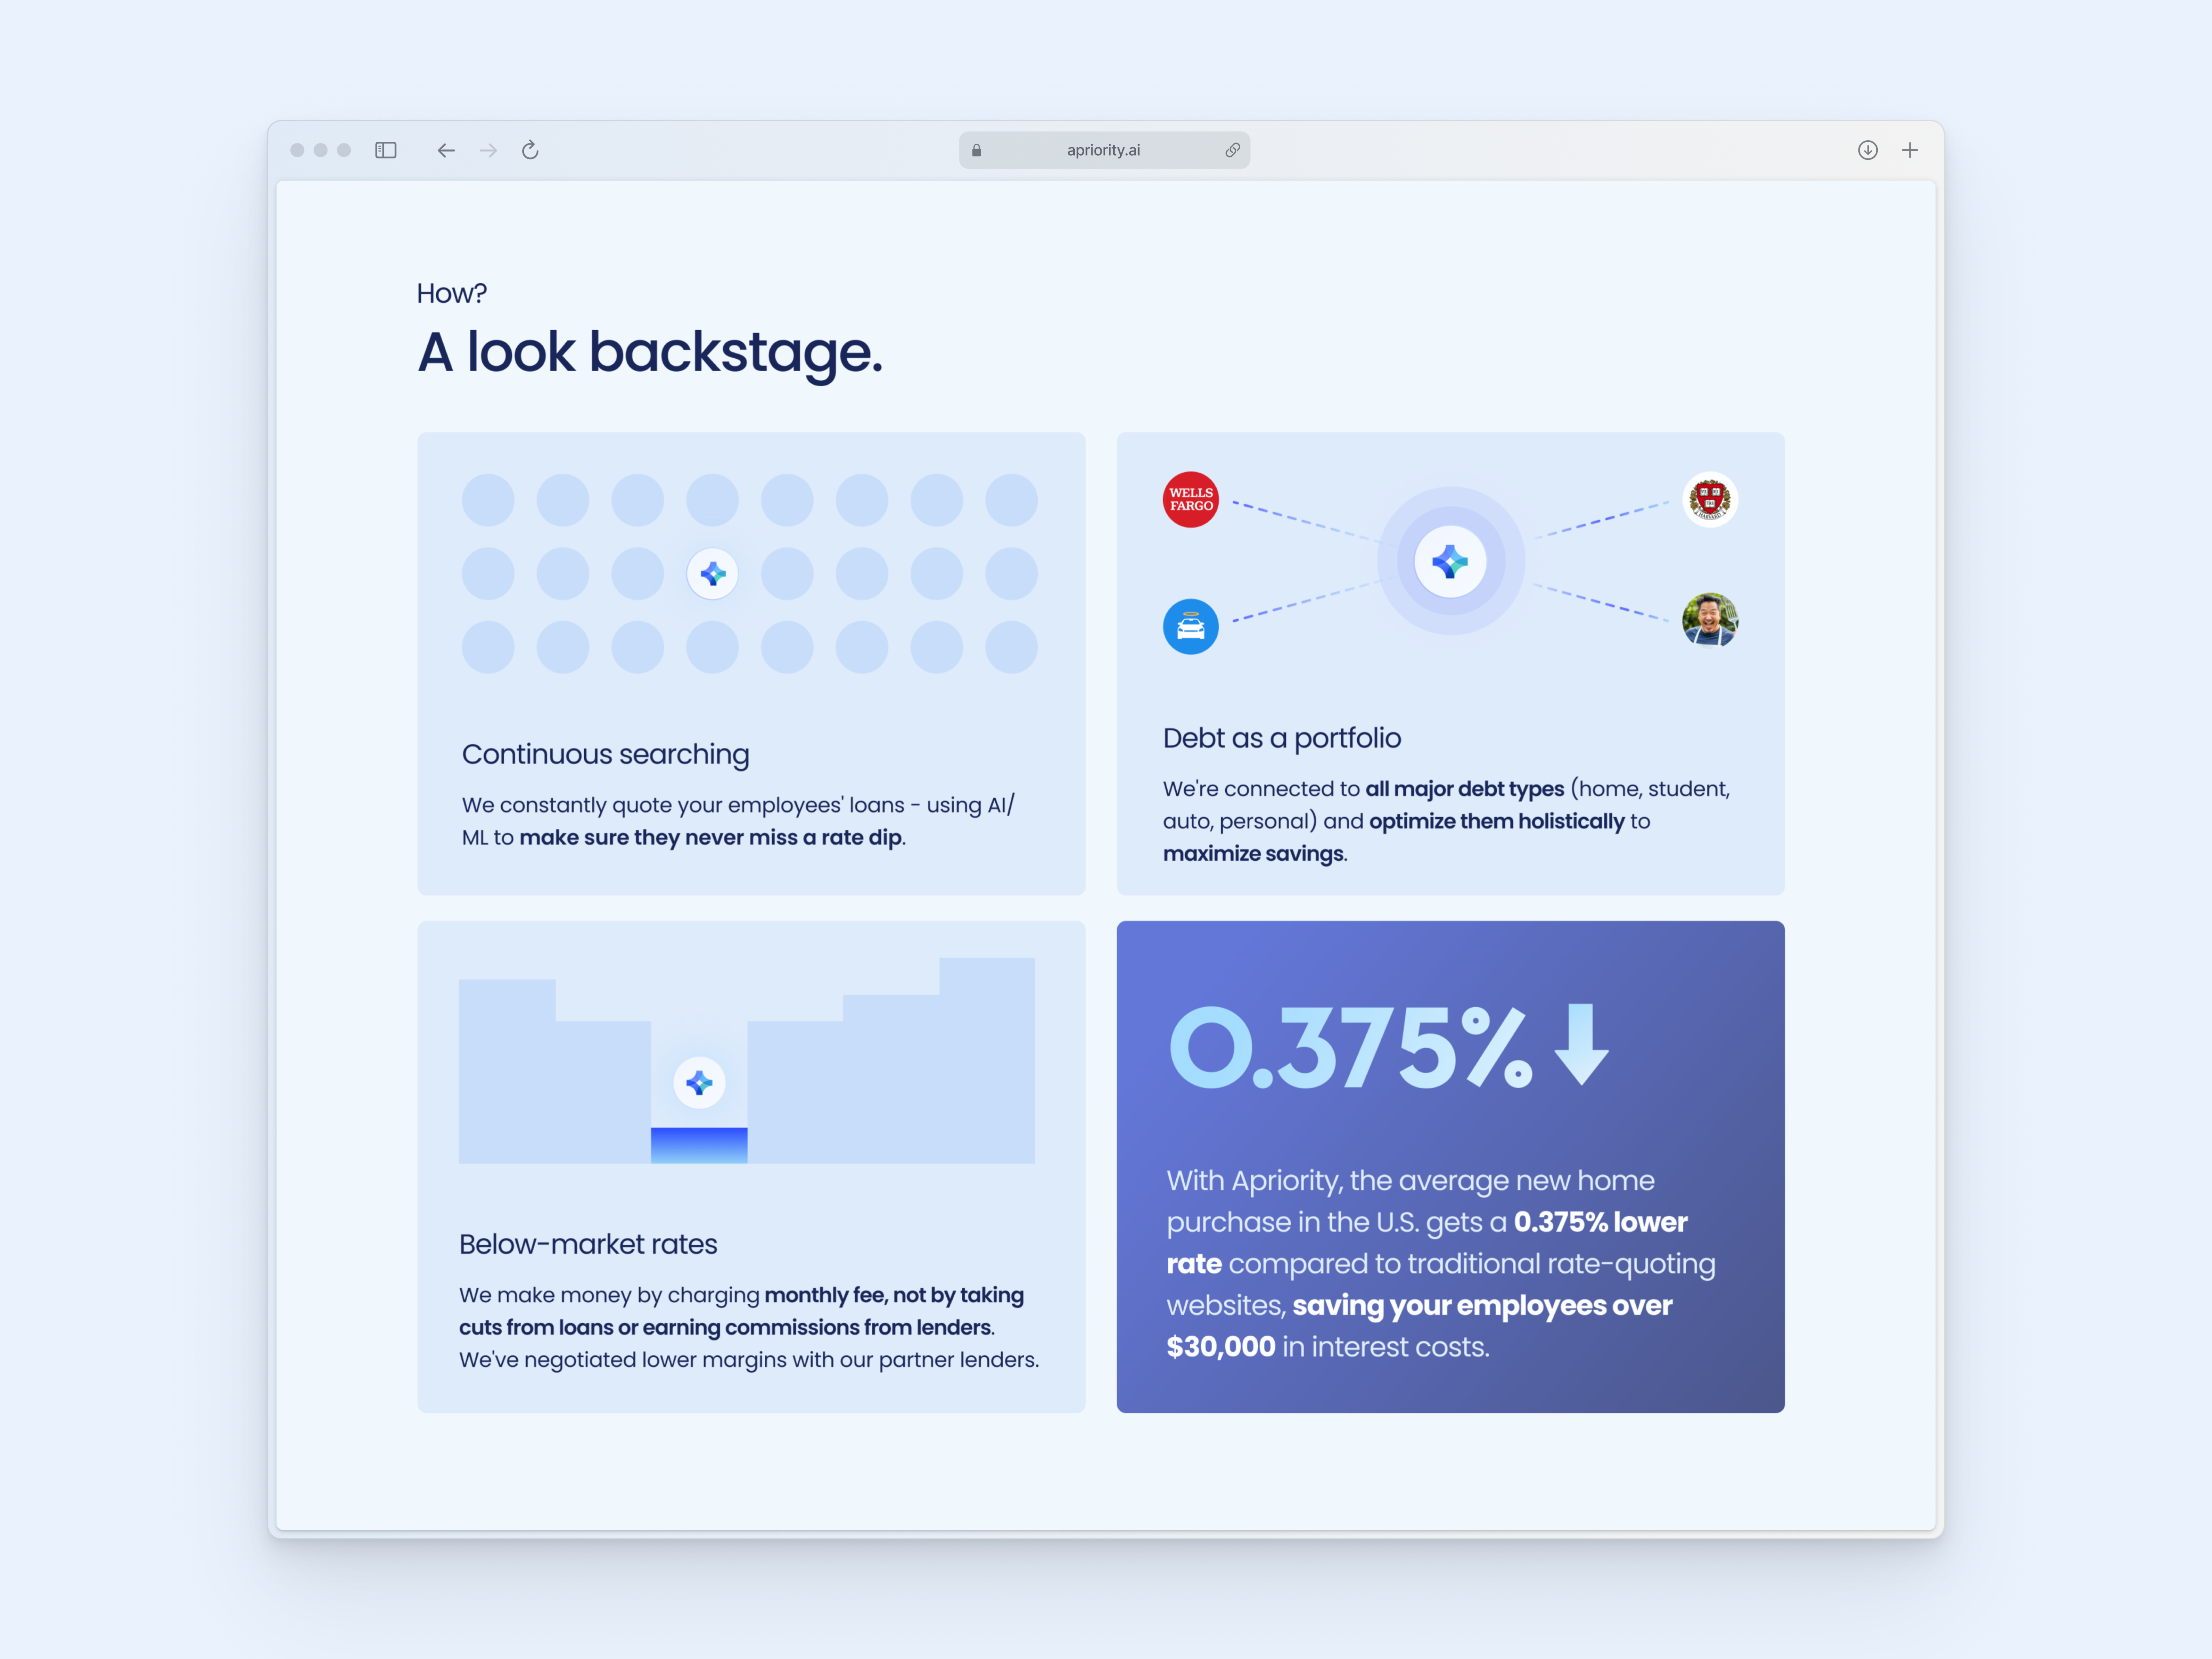Click the central Apriority logo in Debt as a portfolio
This screenshot has width=2212, height=1659.
click(1450, 561)
